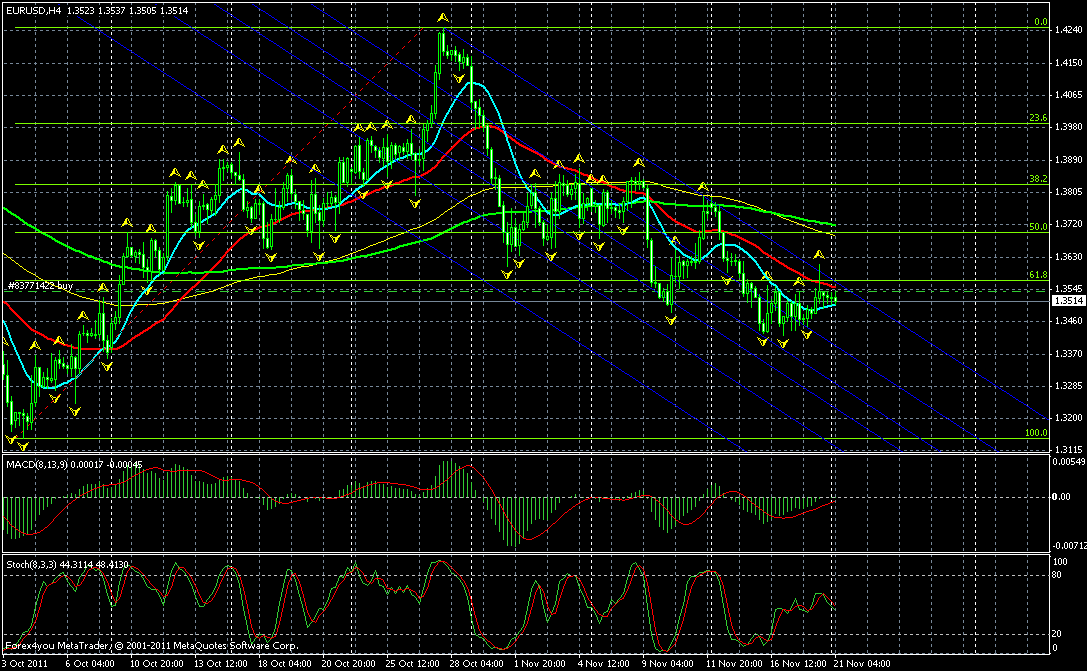This screenshot has height=671, width=1087.
Task: Click the 4 Nov 12:00 time label
Action: pos(604,663)
